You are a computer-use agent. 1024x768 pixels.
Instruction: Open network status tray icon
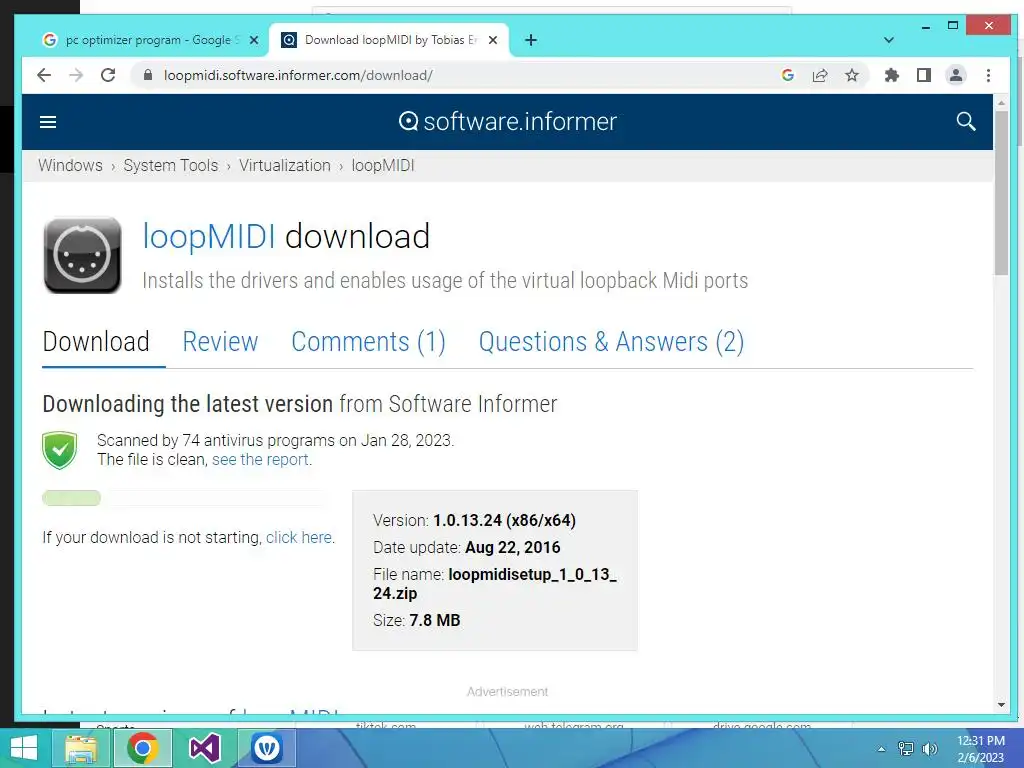[x=905, y=749]
